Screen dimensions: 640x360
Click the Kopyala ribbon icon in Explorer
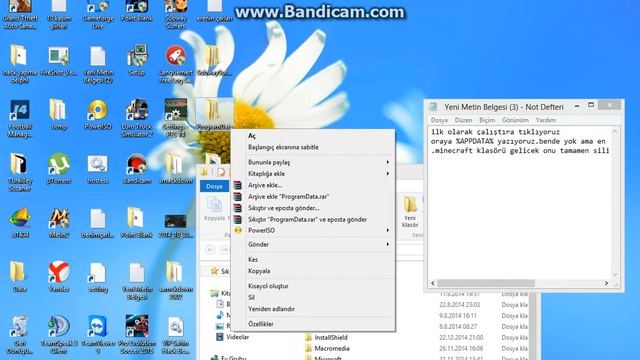[x=214, y=208]
